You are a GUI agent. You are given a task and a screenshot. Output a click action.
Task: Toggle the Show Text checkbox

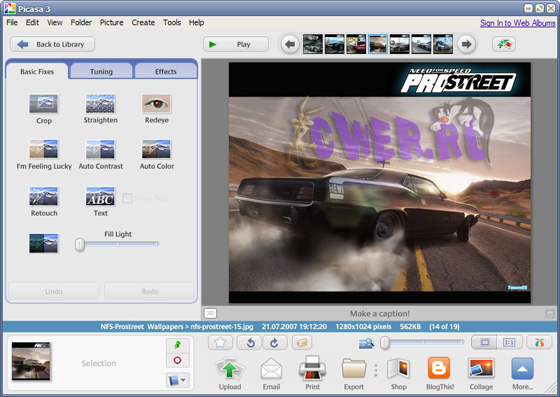pos(127,198)
